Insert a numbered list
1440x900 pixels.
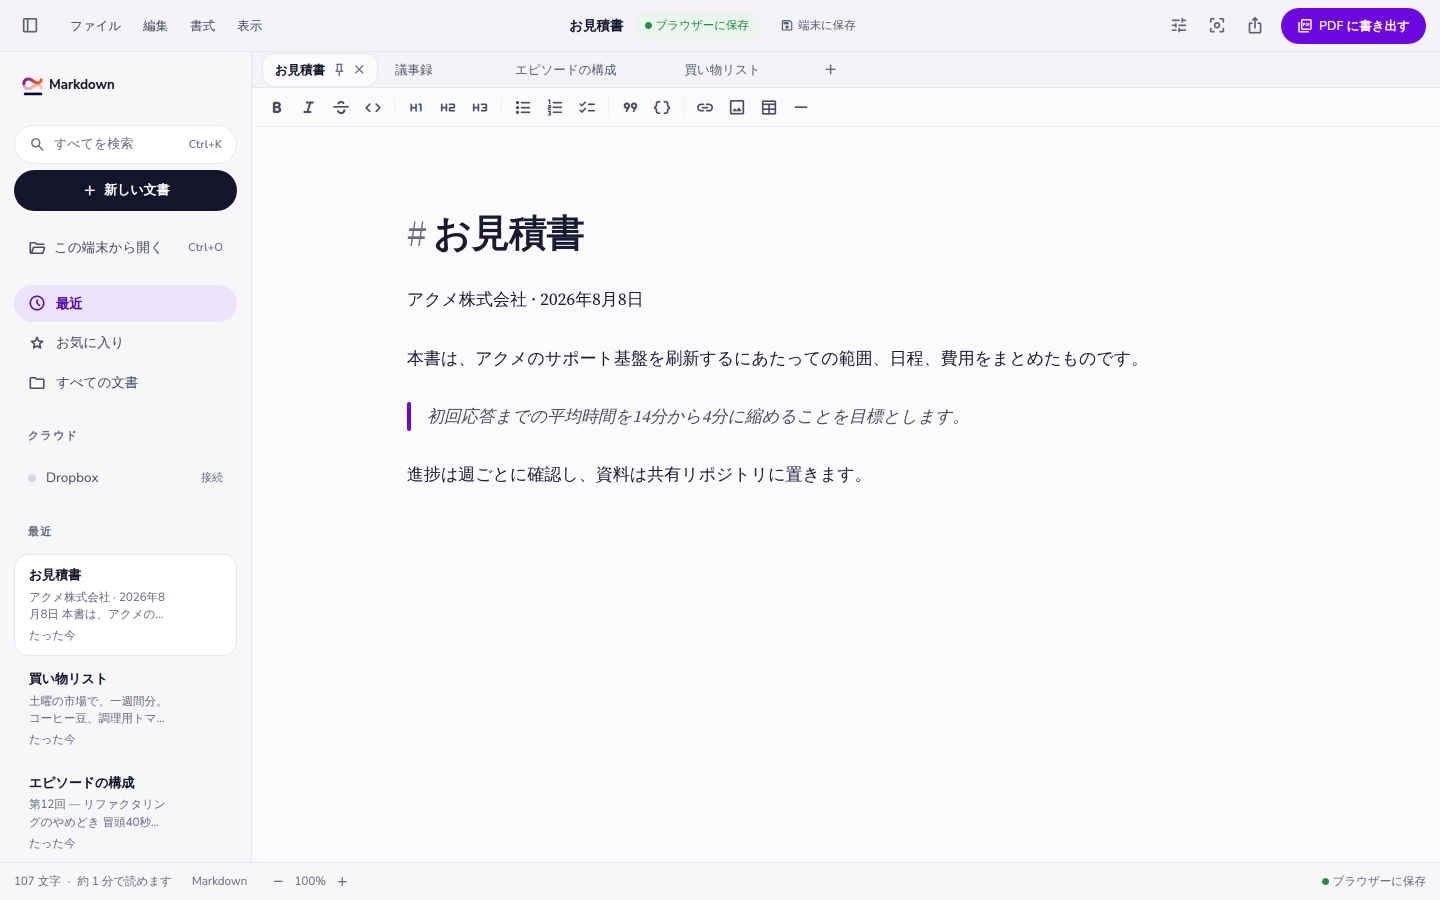(x=555, y=108)
